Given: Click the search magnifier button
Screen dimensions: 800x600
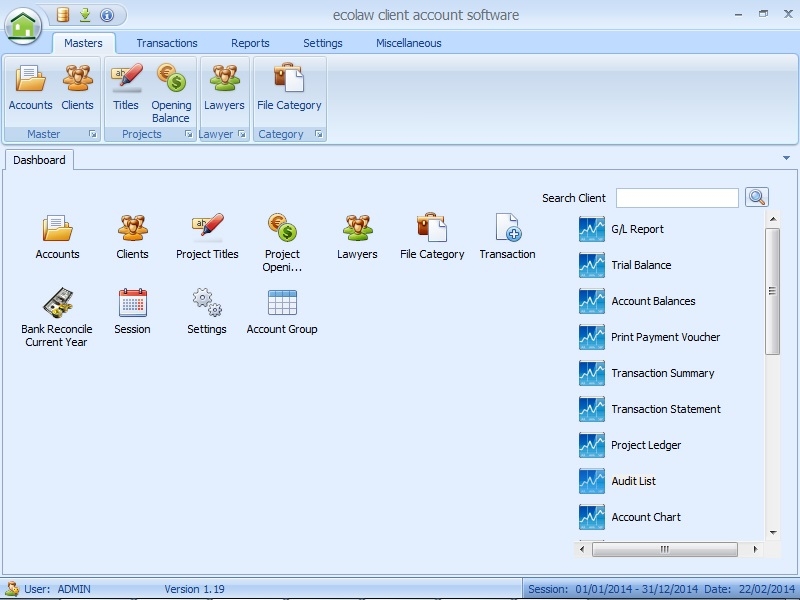Looking at the screenshot, I should pos(757,198).
